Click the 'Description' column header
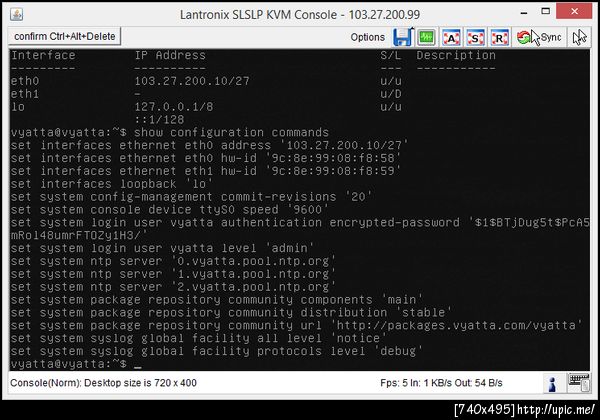Screen dimensions: 600x420 coord(456,55)
